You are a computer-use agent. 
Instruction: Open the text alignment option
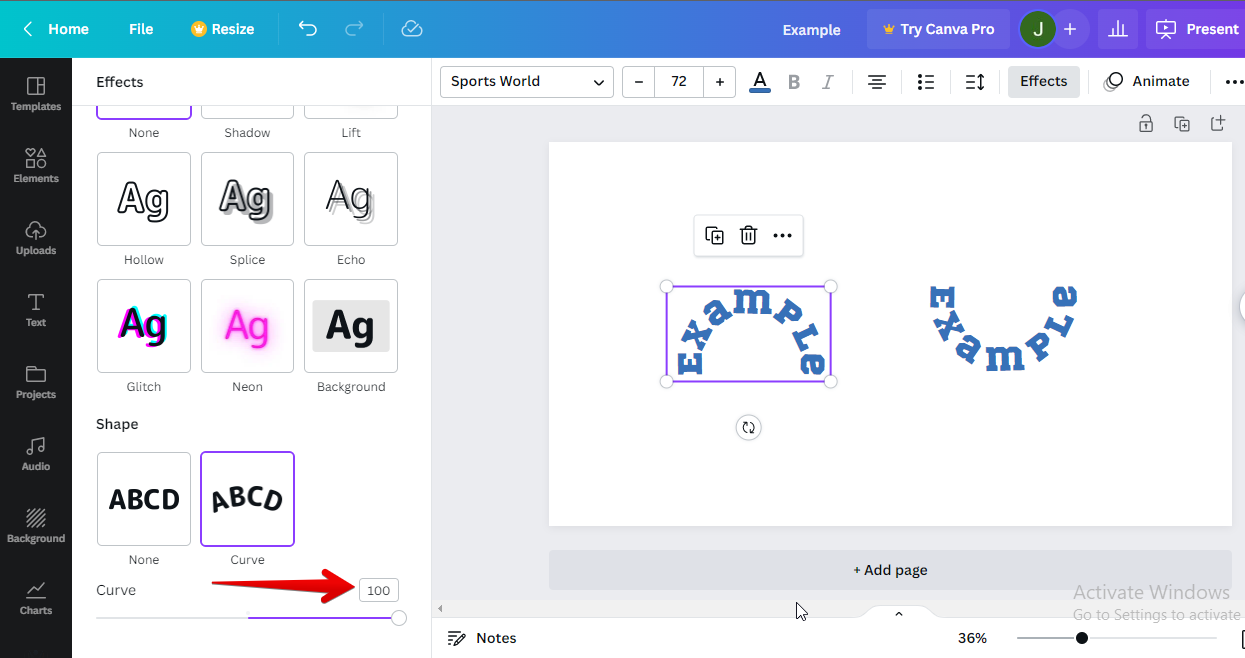click(x=877, y=82)
